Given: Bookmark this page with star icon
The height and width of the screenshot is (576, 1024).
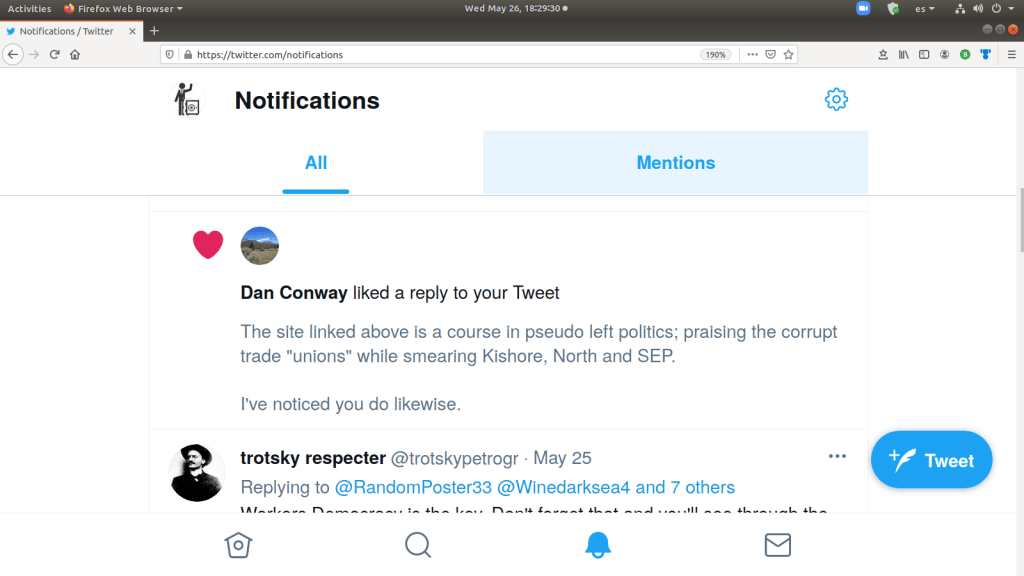Looking at the screenshot, I should tap(789, 54).
